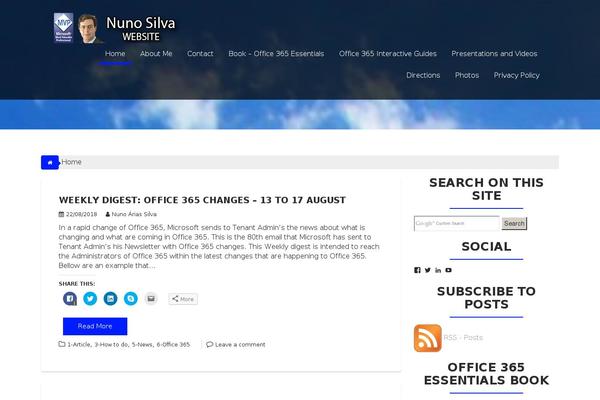
Task: Click the Home breadcrumb text
Action: click(x=72, y=162)
